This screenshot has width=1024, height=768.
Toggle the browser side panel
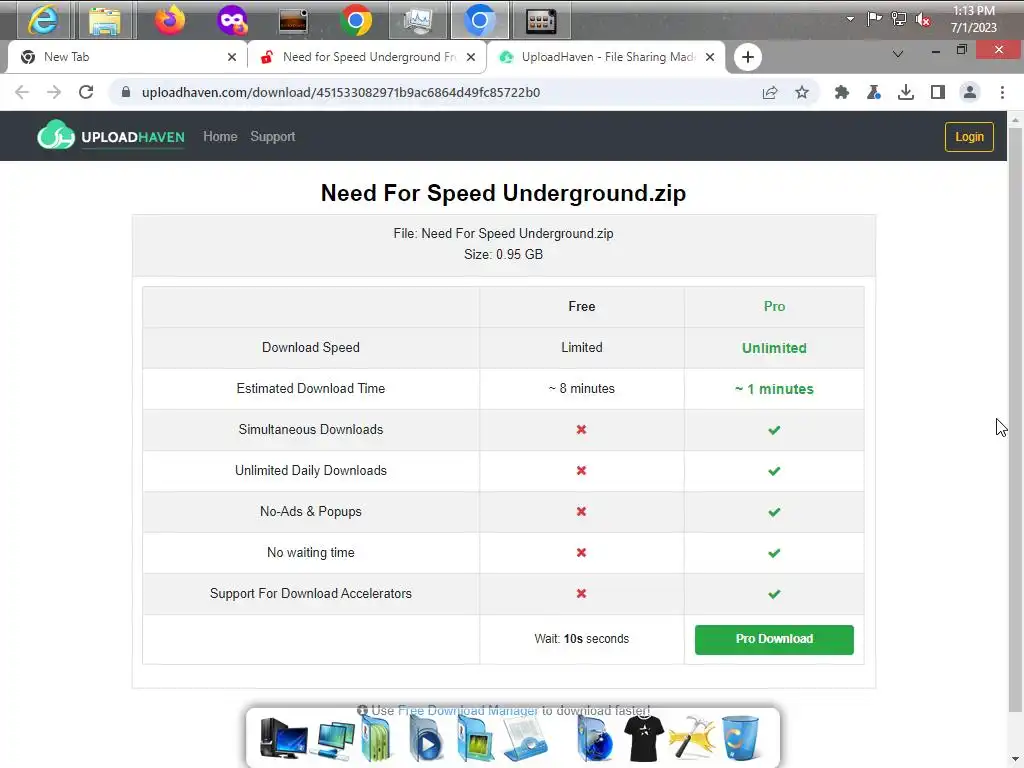pyautogui.click(x=938, y=92)
